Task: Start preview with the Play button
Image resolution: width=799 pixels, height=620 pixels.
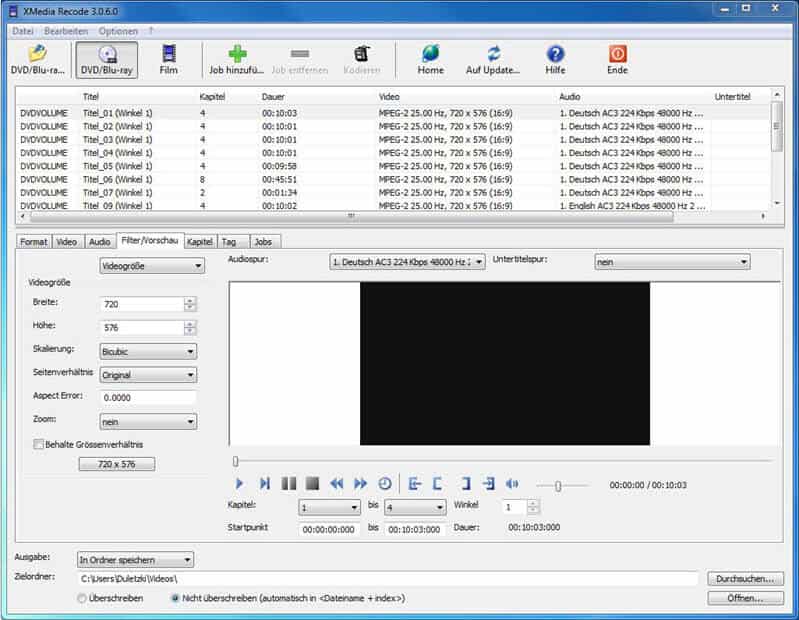Action: (x=239, y=483)
